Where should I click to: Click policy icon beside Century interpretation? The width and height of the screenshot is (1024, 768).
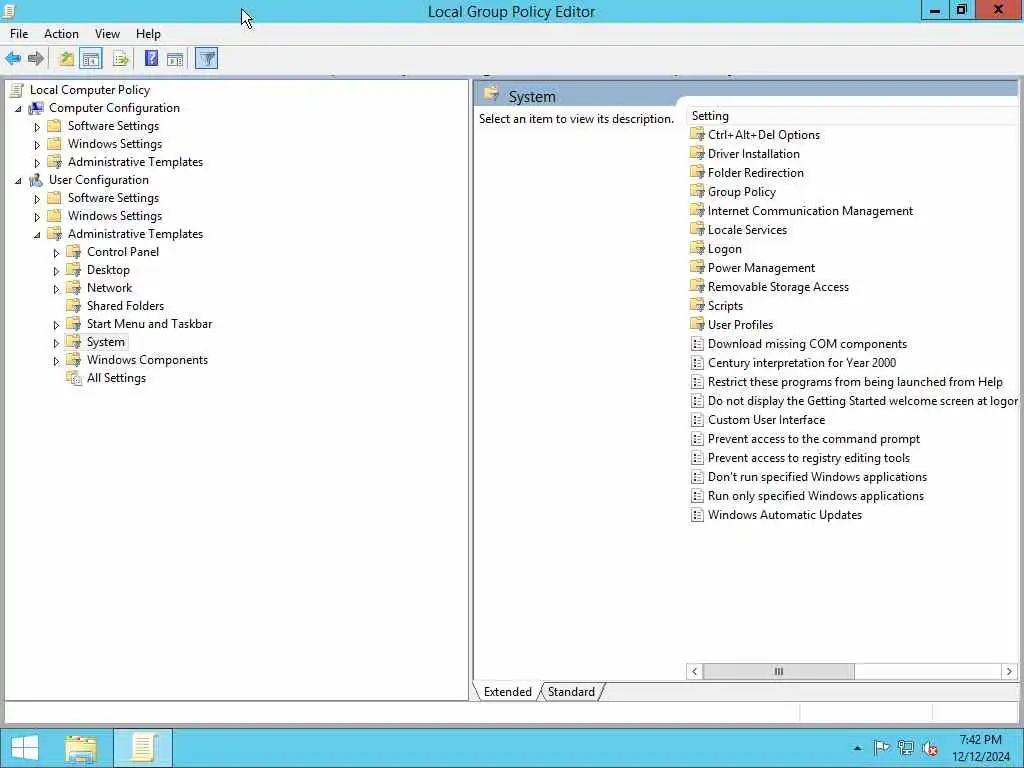point(697,363)
